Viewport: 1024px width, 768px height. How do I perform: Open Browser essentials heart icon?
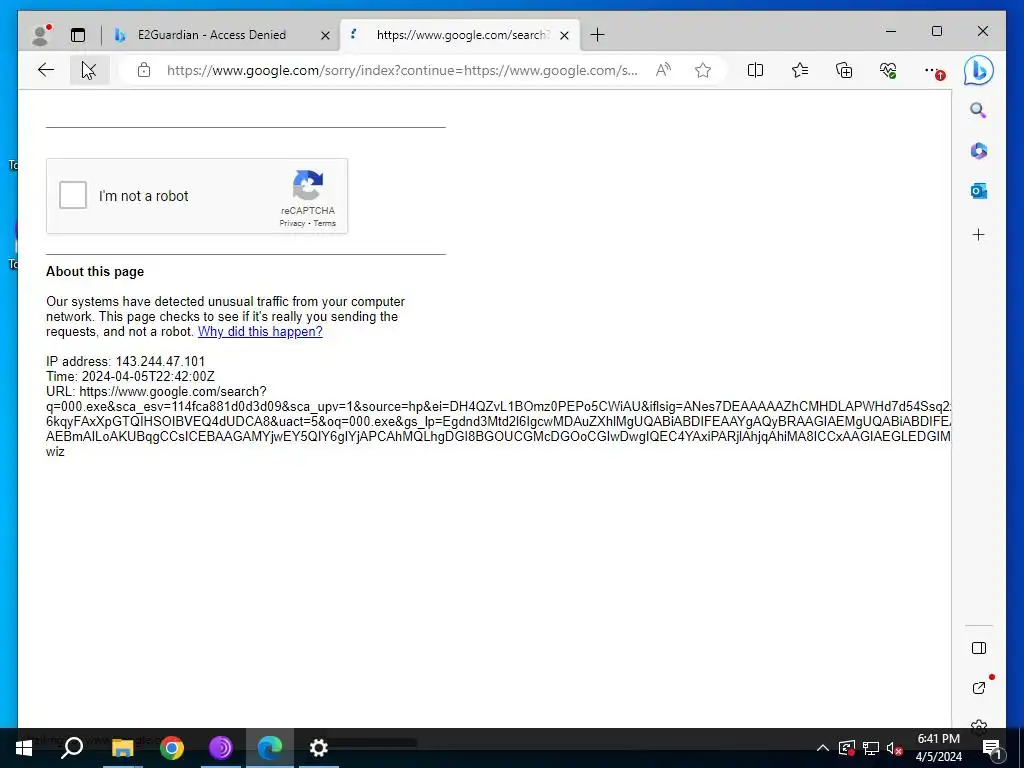coord(888,70)
